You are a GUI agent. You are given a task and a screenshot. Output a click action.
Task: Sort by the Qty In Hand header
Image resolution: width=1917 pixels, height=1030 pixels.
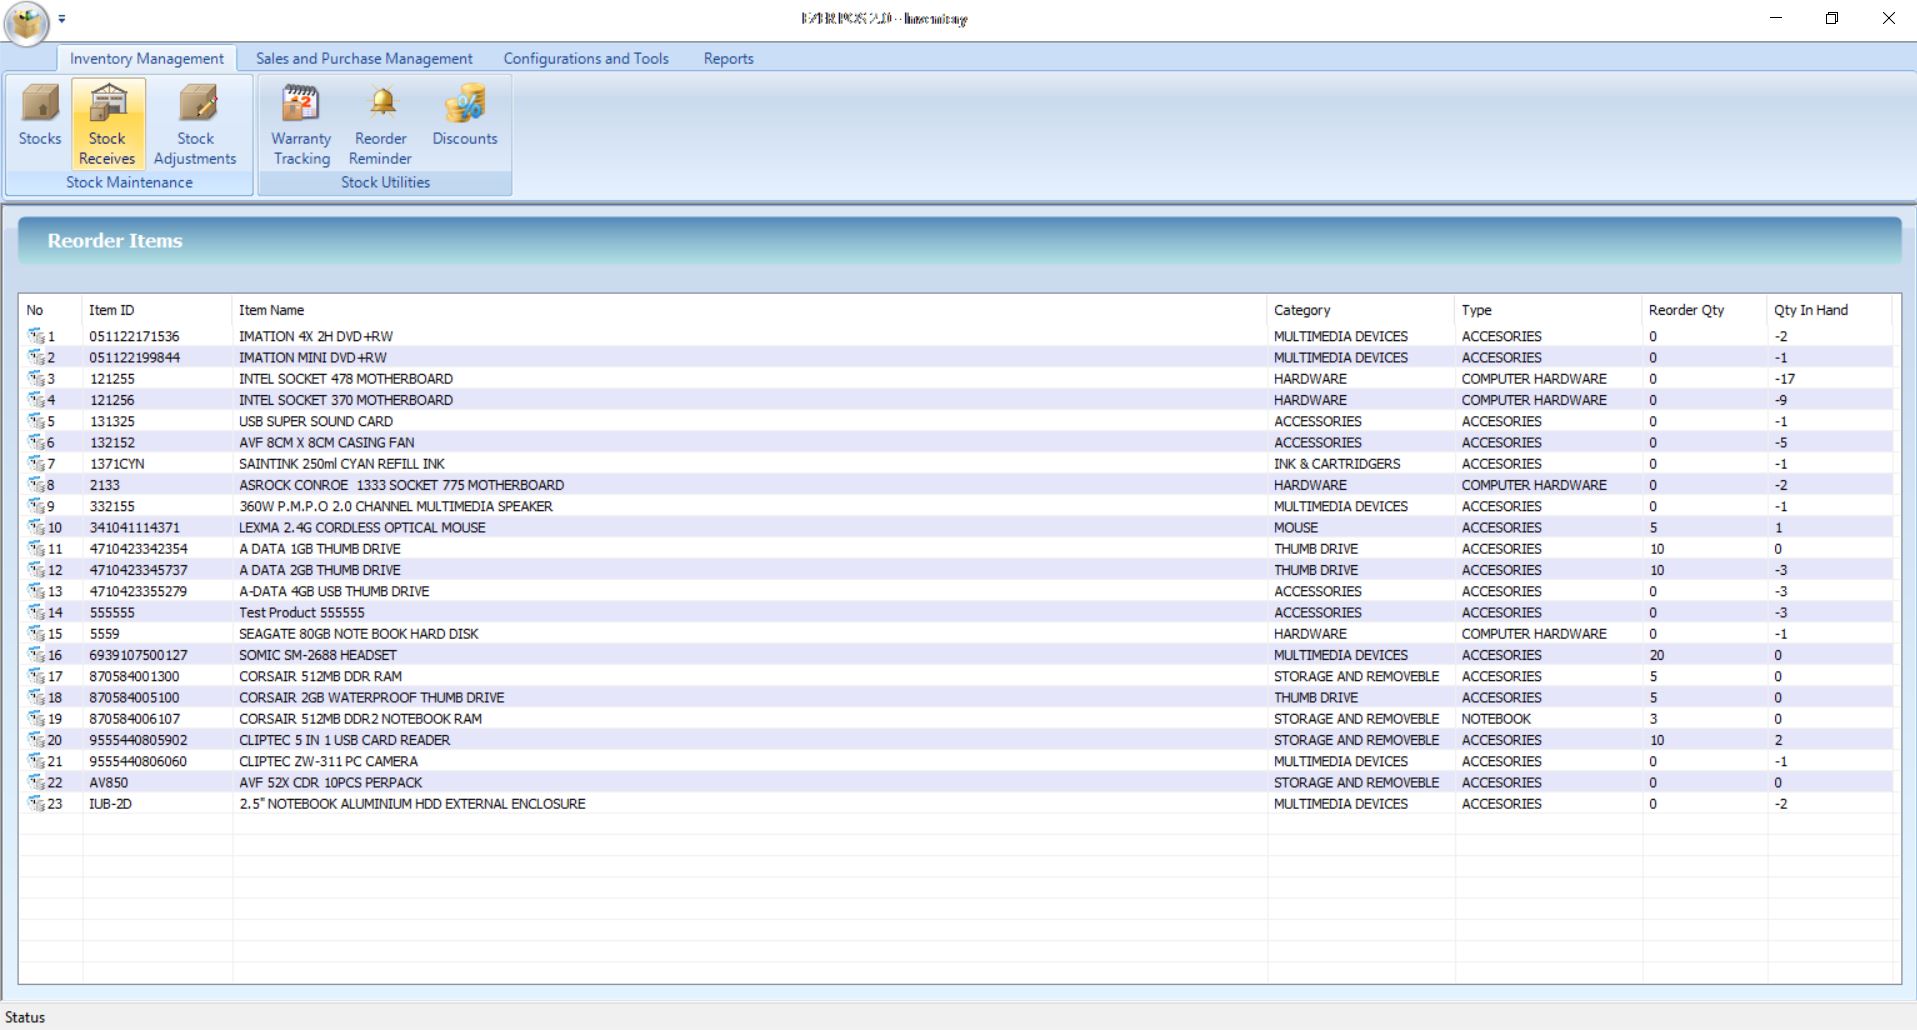click(x=1829, y=310)
